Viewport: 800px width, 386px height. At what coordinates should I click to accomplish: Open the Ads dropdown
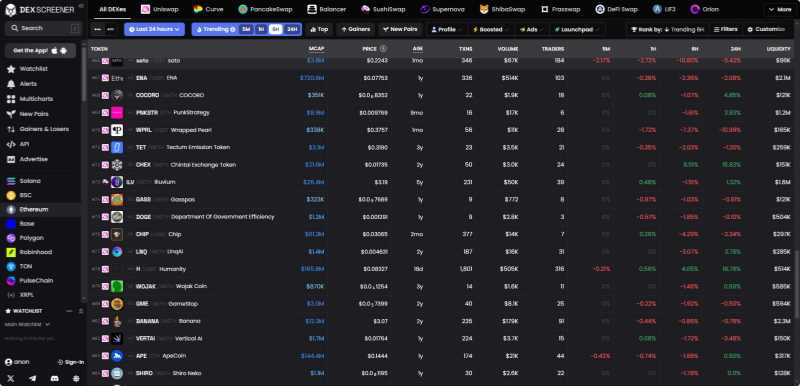pos(531,30)
